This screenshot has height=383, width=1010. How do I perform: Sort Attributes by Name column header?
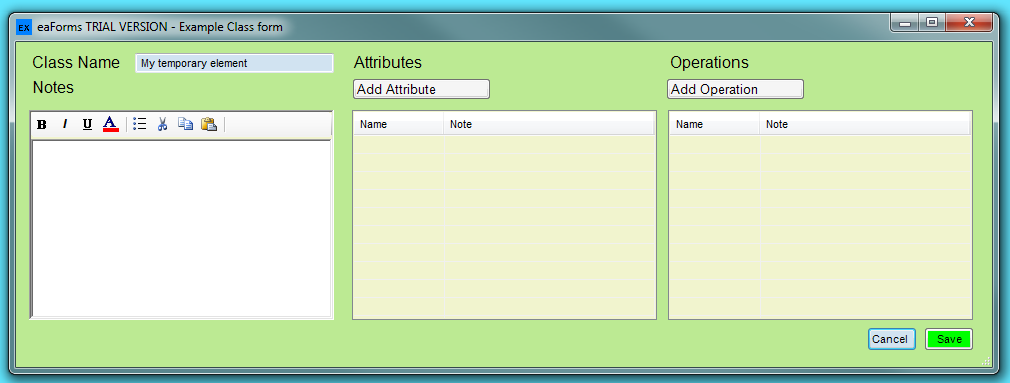398,124
